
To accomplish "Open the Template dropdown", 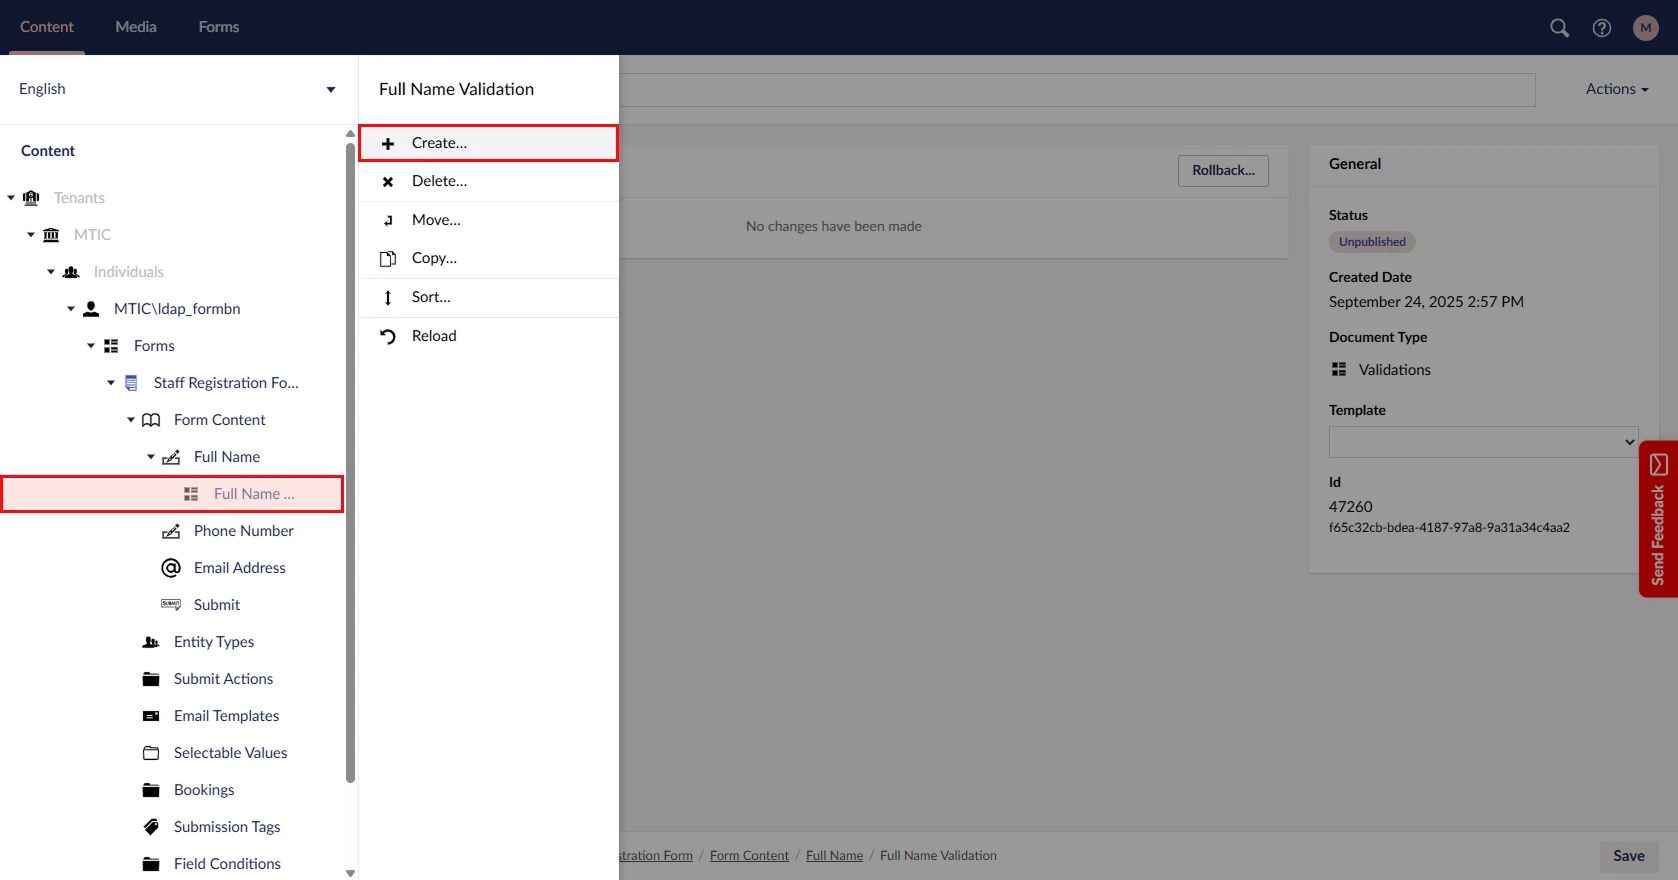I will [x=1482, y=442].
